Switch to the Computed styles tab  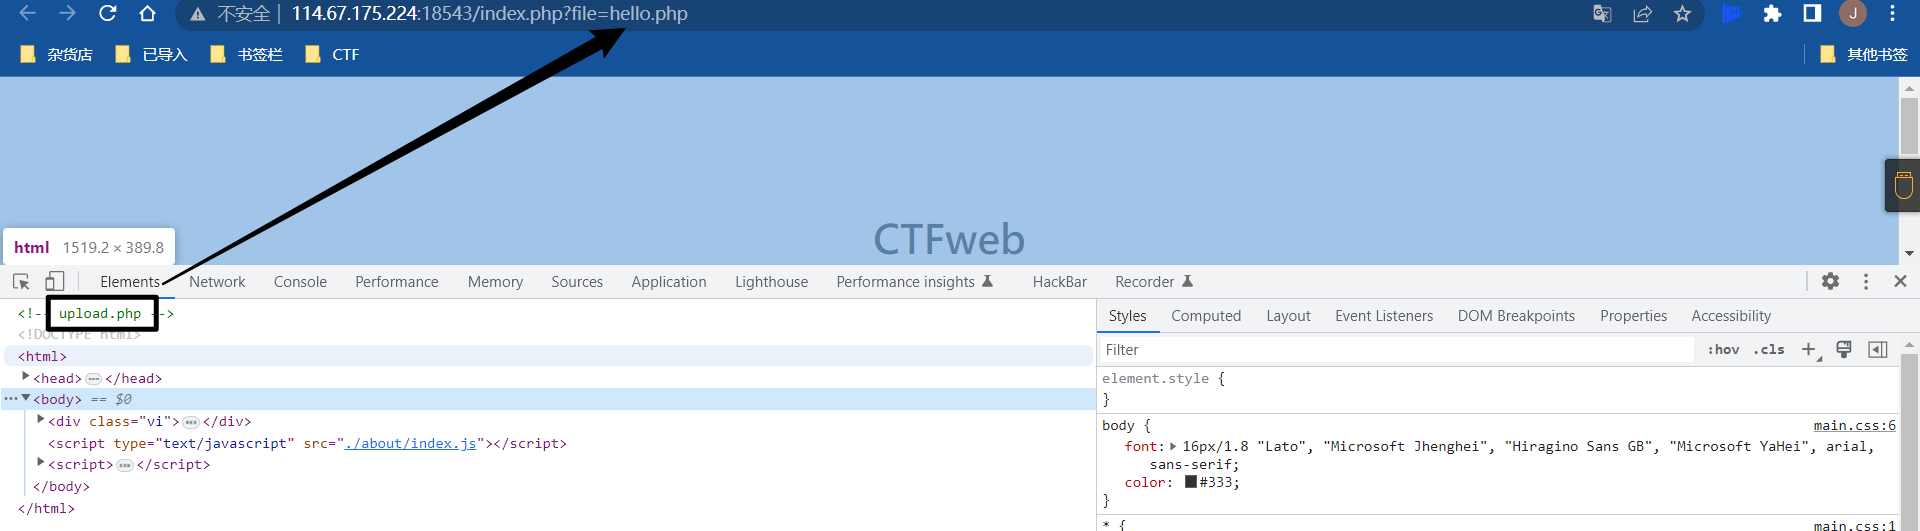[1206, 316]
